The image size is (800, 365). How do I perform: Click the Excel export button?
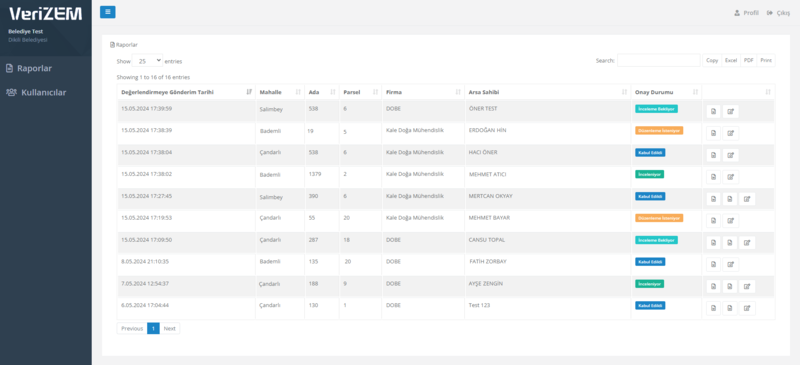point(731,60)
